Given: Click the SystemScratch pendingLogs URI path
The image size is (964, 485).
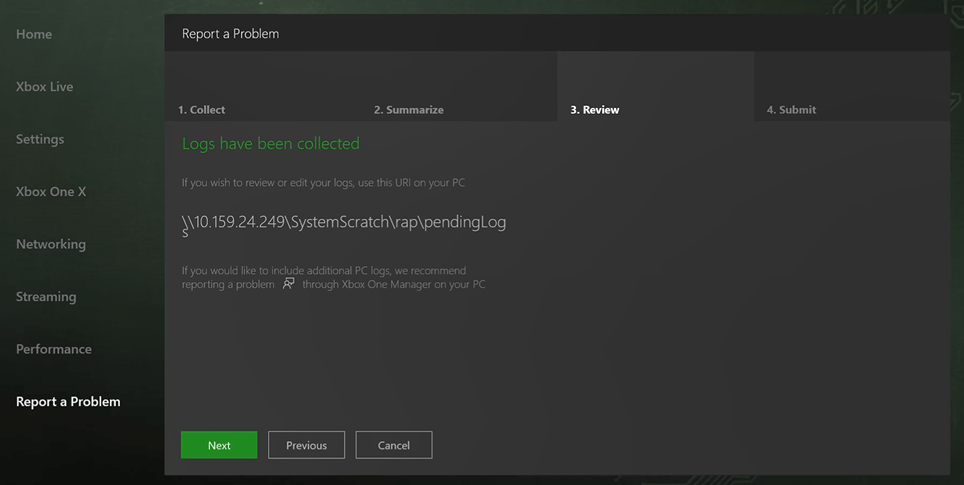Looking at the screenshot, I should point(344,225).
